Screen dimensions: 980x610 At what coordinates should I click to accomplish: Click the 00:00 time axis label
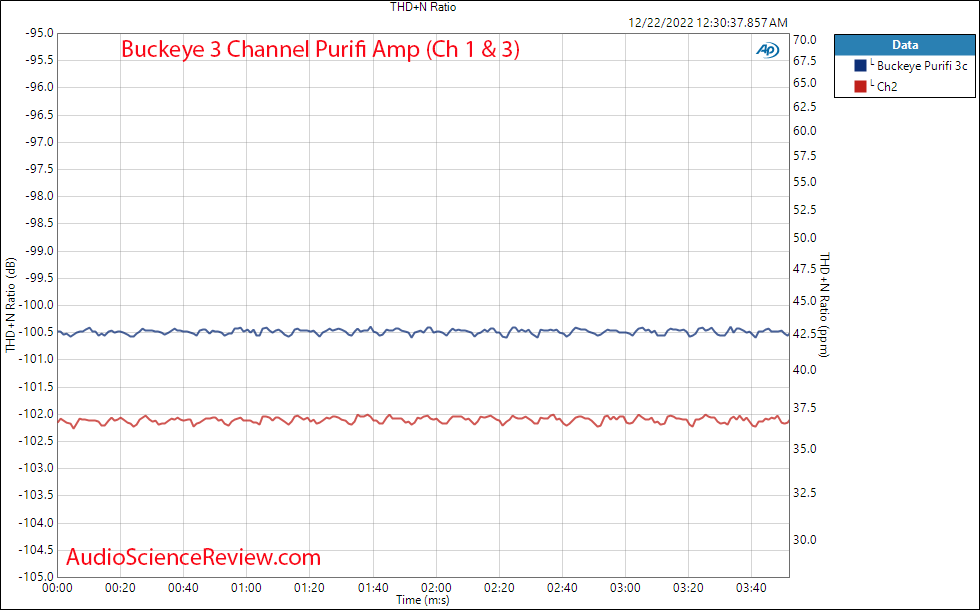pyautogui.click(x=58, y=588)
